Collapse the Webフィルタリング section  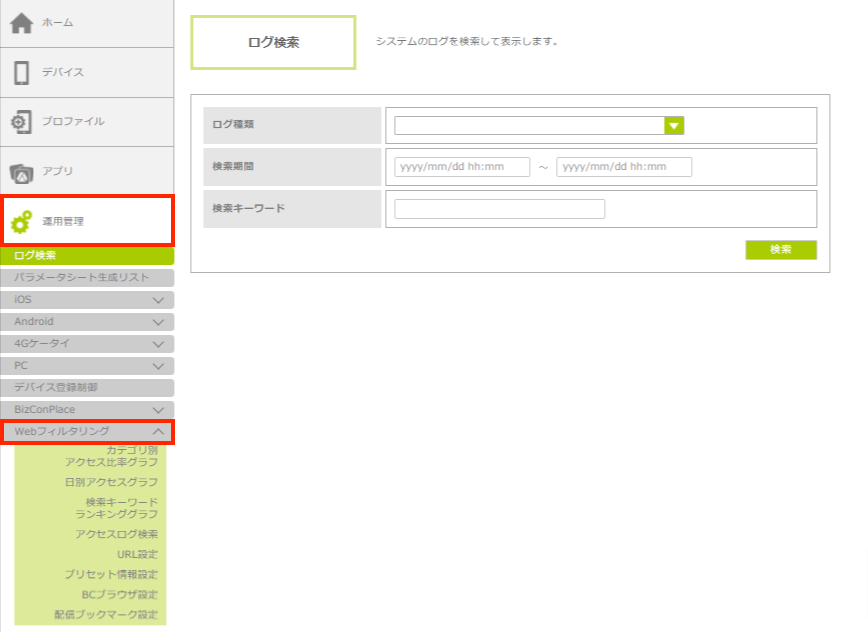point(158,432)
